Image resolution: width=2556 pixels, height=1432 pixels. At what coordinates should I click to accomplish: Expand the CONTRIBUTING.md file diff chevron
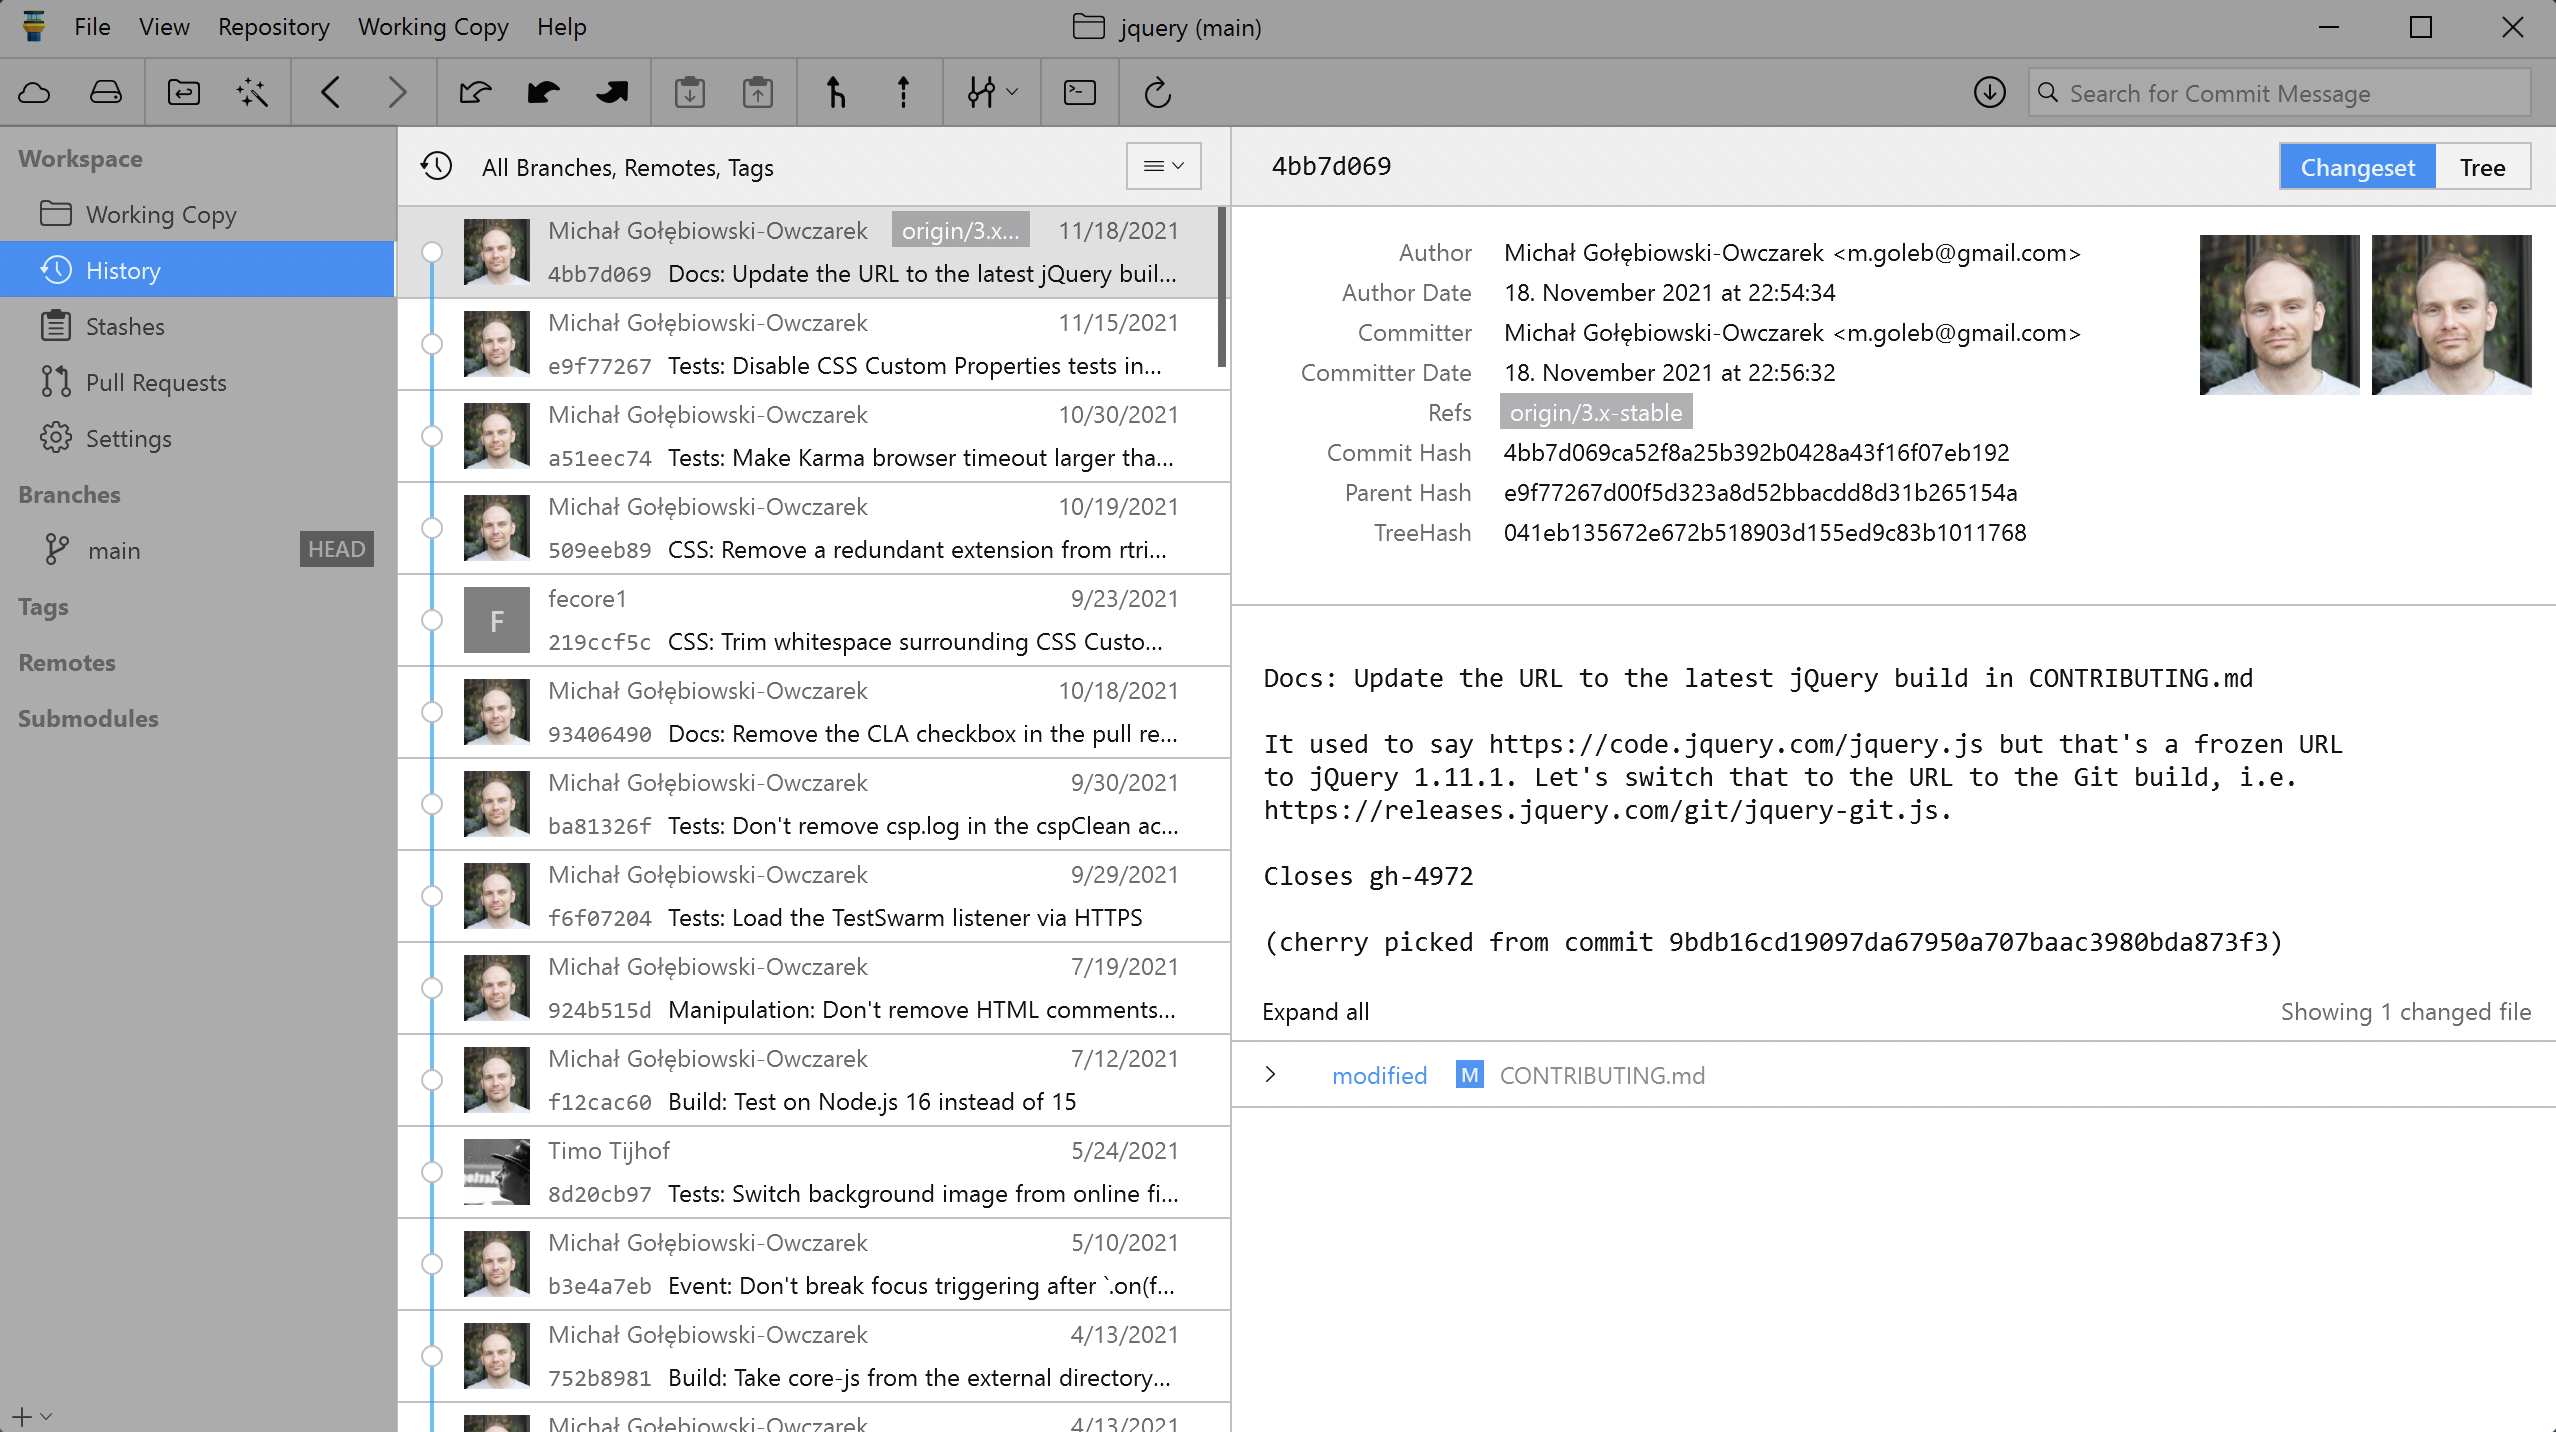[1271, 1075]
